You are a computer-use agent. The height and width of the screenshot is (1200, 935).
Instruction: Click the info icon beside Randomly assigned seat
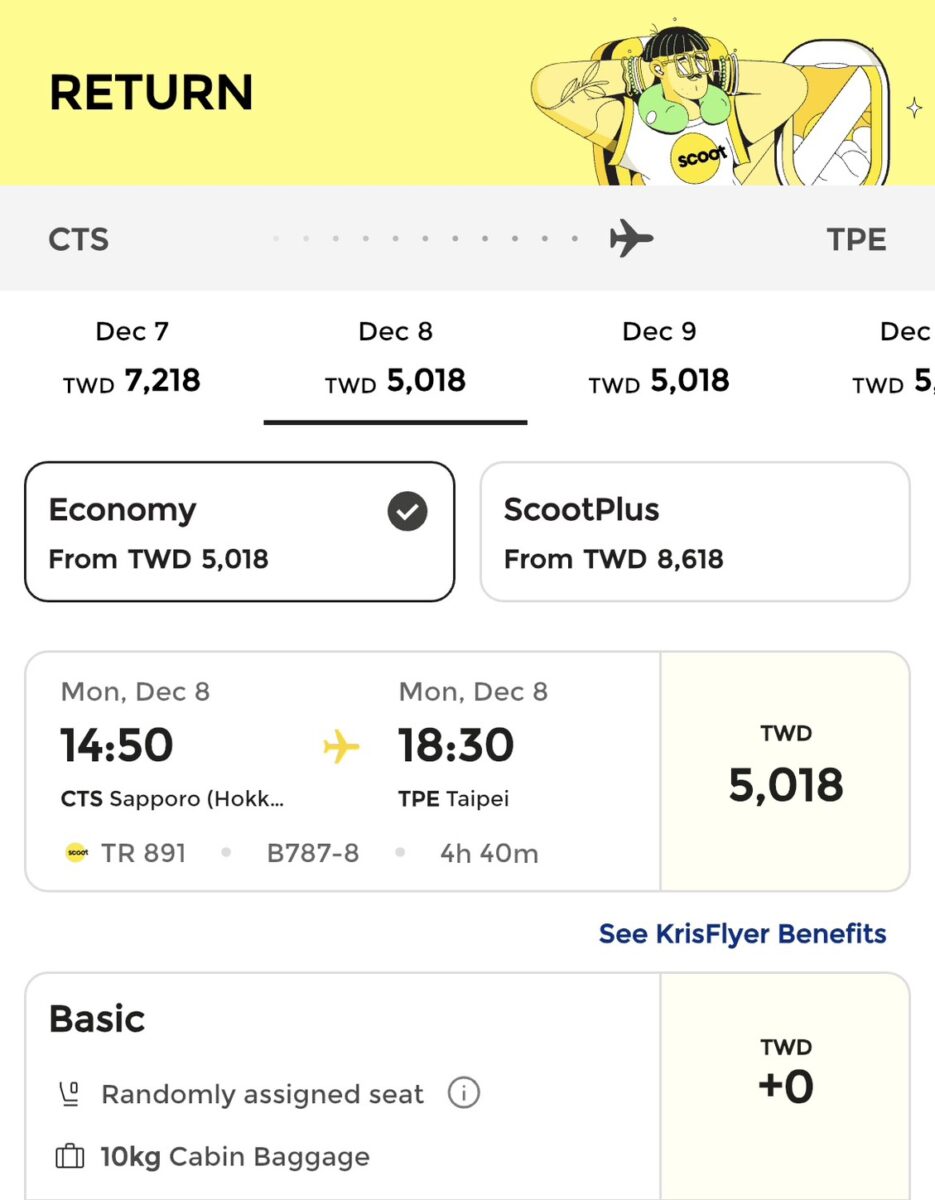pos(463,1094)
